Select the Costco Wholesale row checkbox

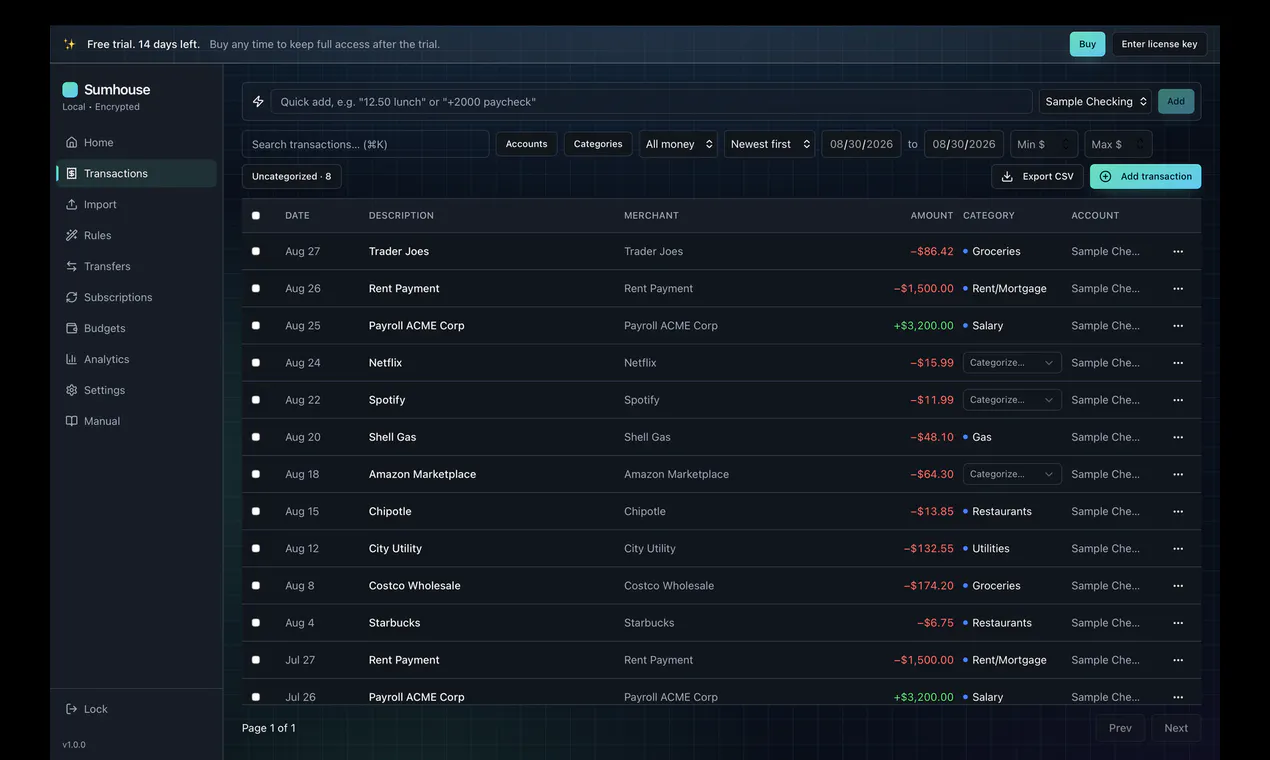[256, 585]
